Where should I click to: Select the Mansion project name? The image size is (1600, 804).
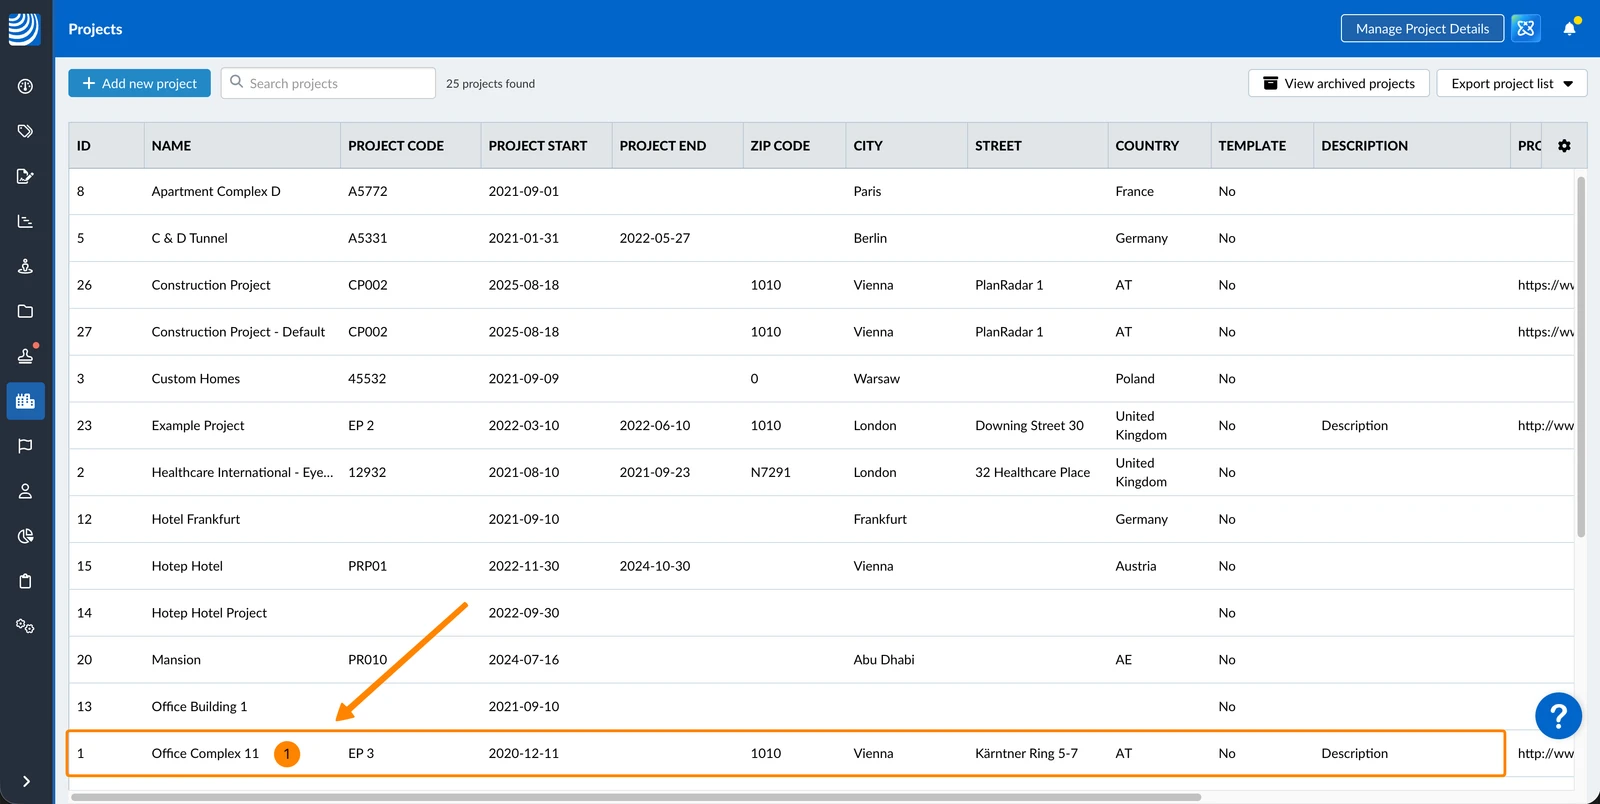click(x=176, y=660)
